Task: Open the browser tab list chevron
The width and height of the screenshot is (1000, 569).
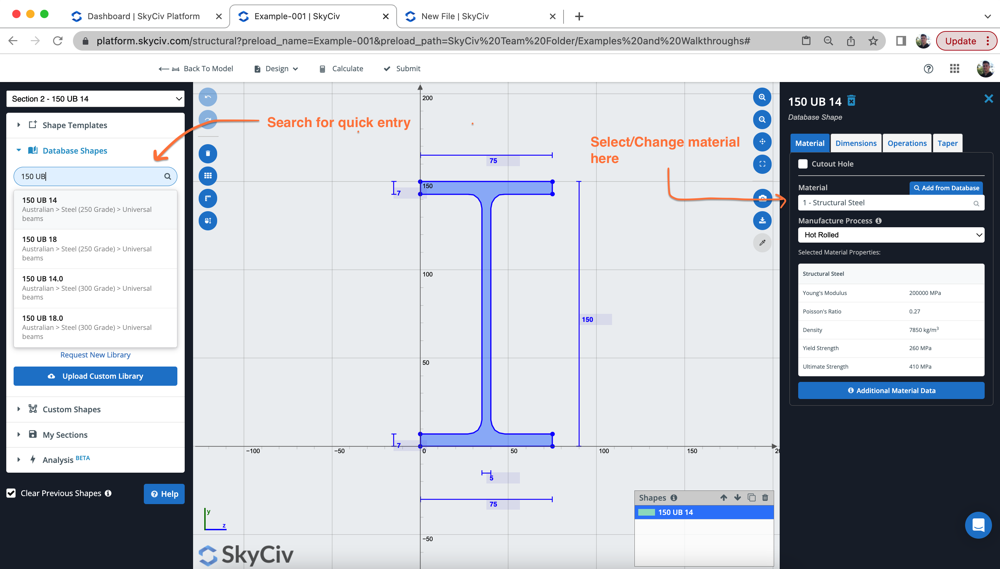Action: 987,17
